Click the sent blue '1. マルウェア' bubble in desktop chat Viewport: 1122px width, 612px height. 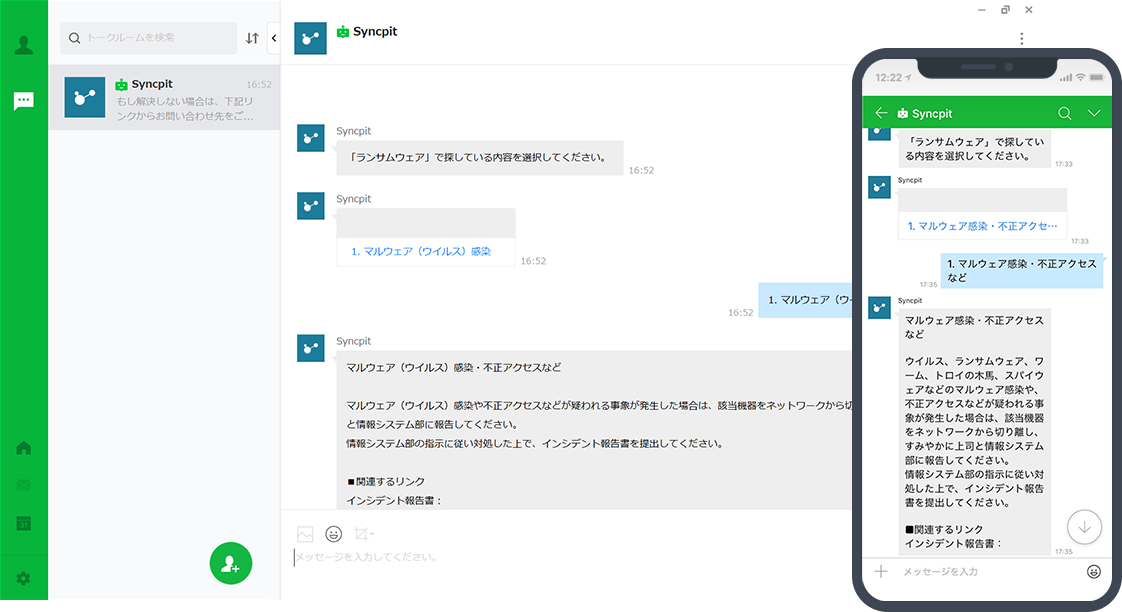806,300
